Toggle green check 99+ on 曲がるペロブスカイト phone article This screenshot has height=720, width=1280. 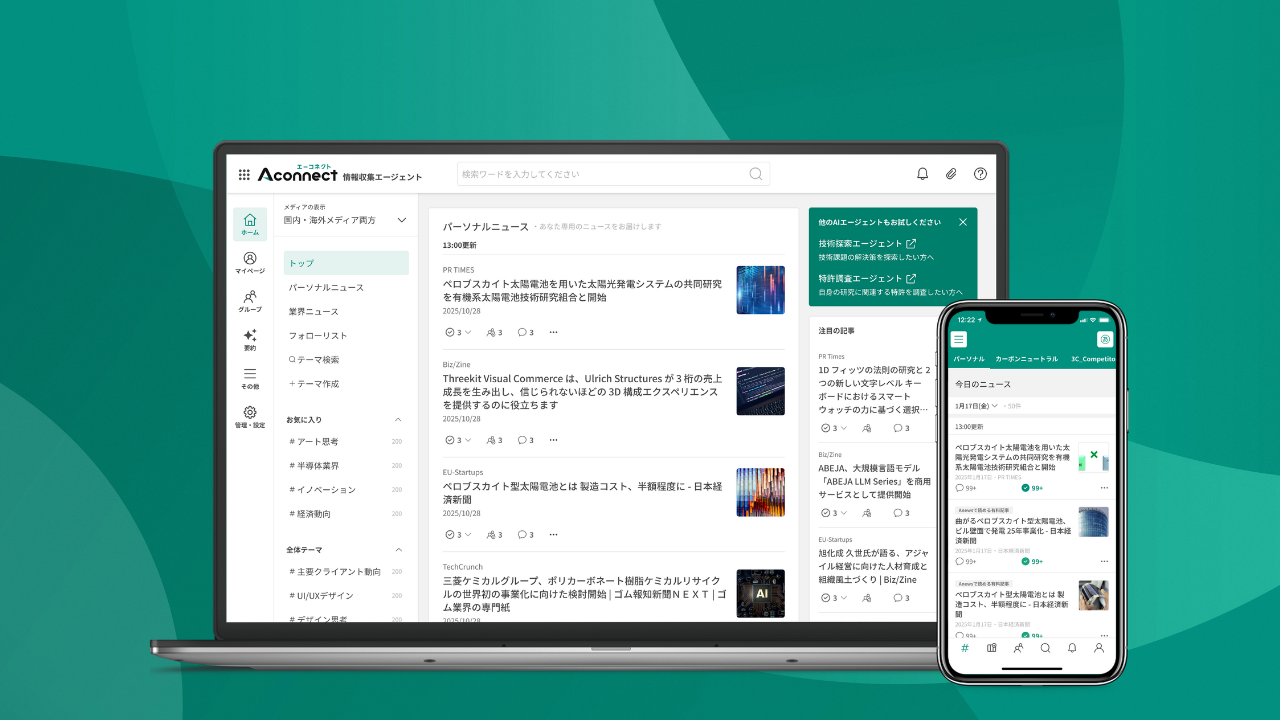click(x=1032, y=561)
